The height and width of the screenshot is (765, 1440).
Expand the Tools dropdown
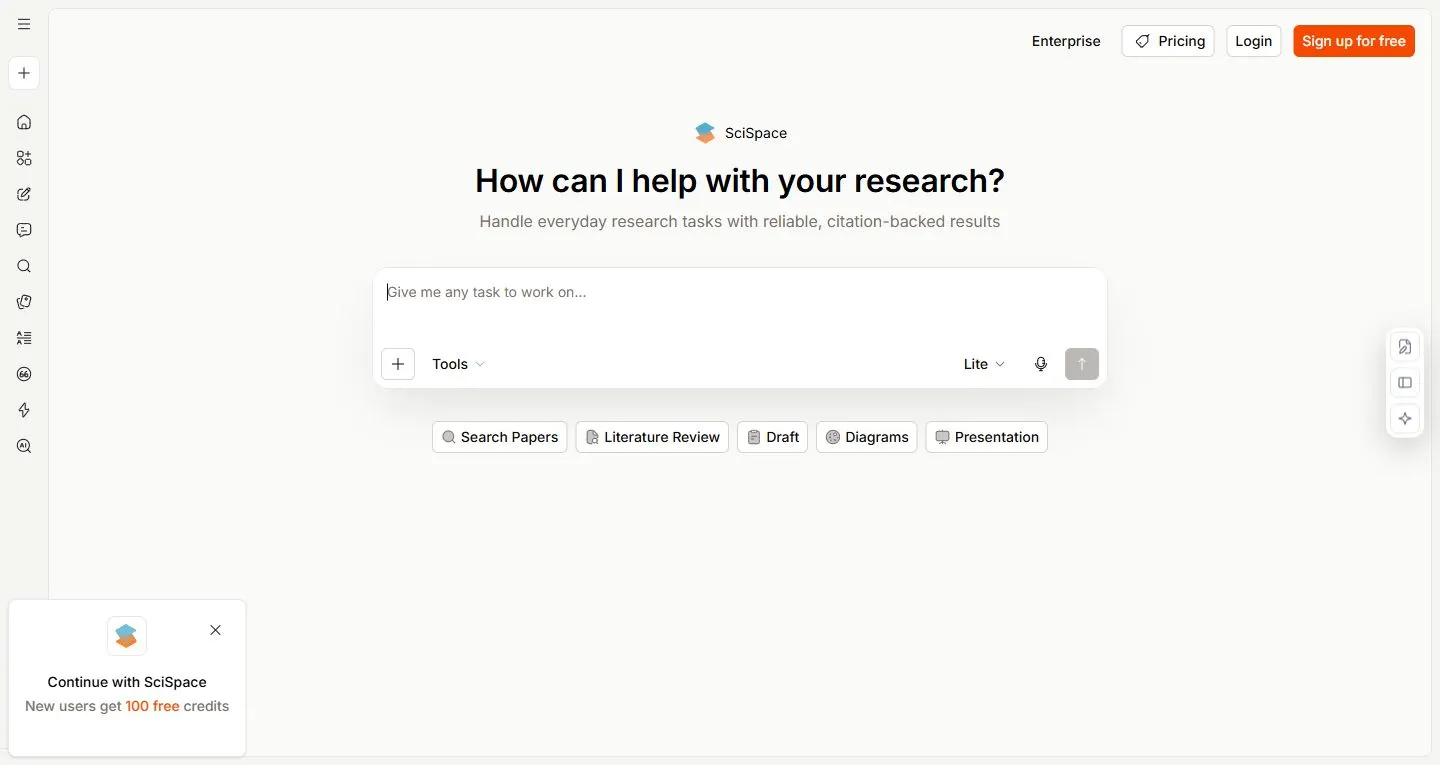(458, 364)
